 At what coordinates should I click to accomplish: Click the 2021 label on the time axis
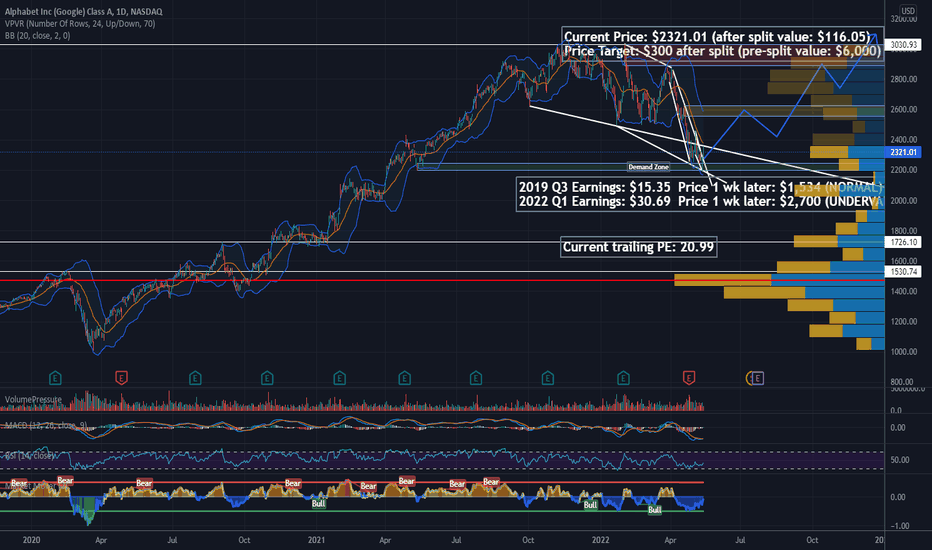point(316,540)
